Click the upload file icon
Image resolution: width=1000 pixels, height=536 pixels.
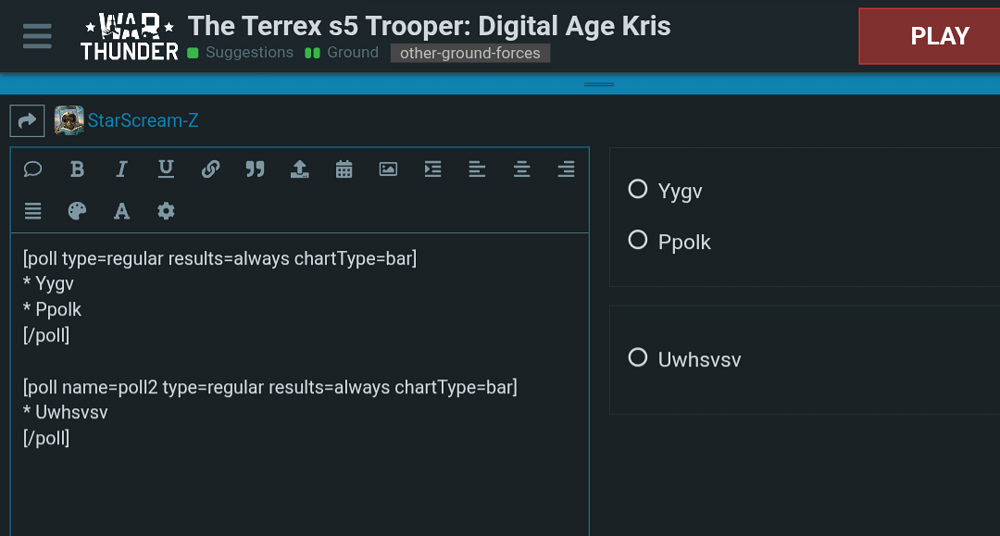click(300, 169)
